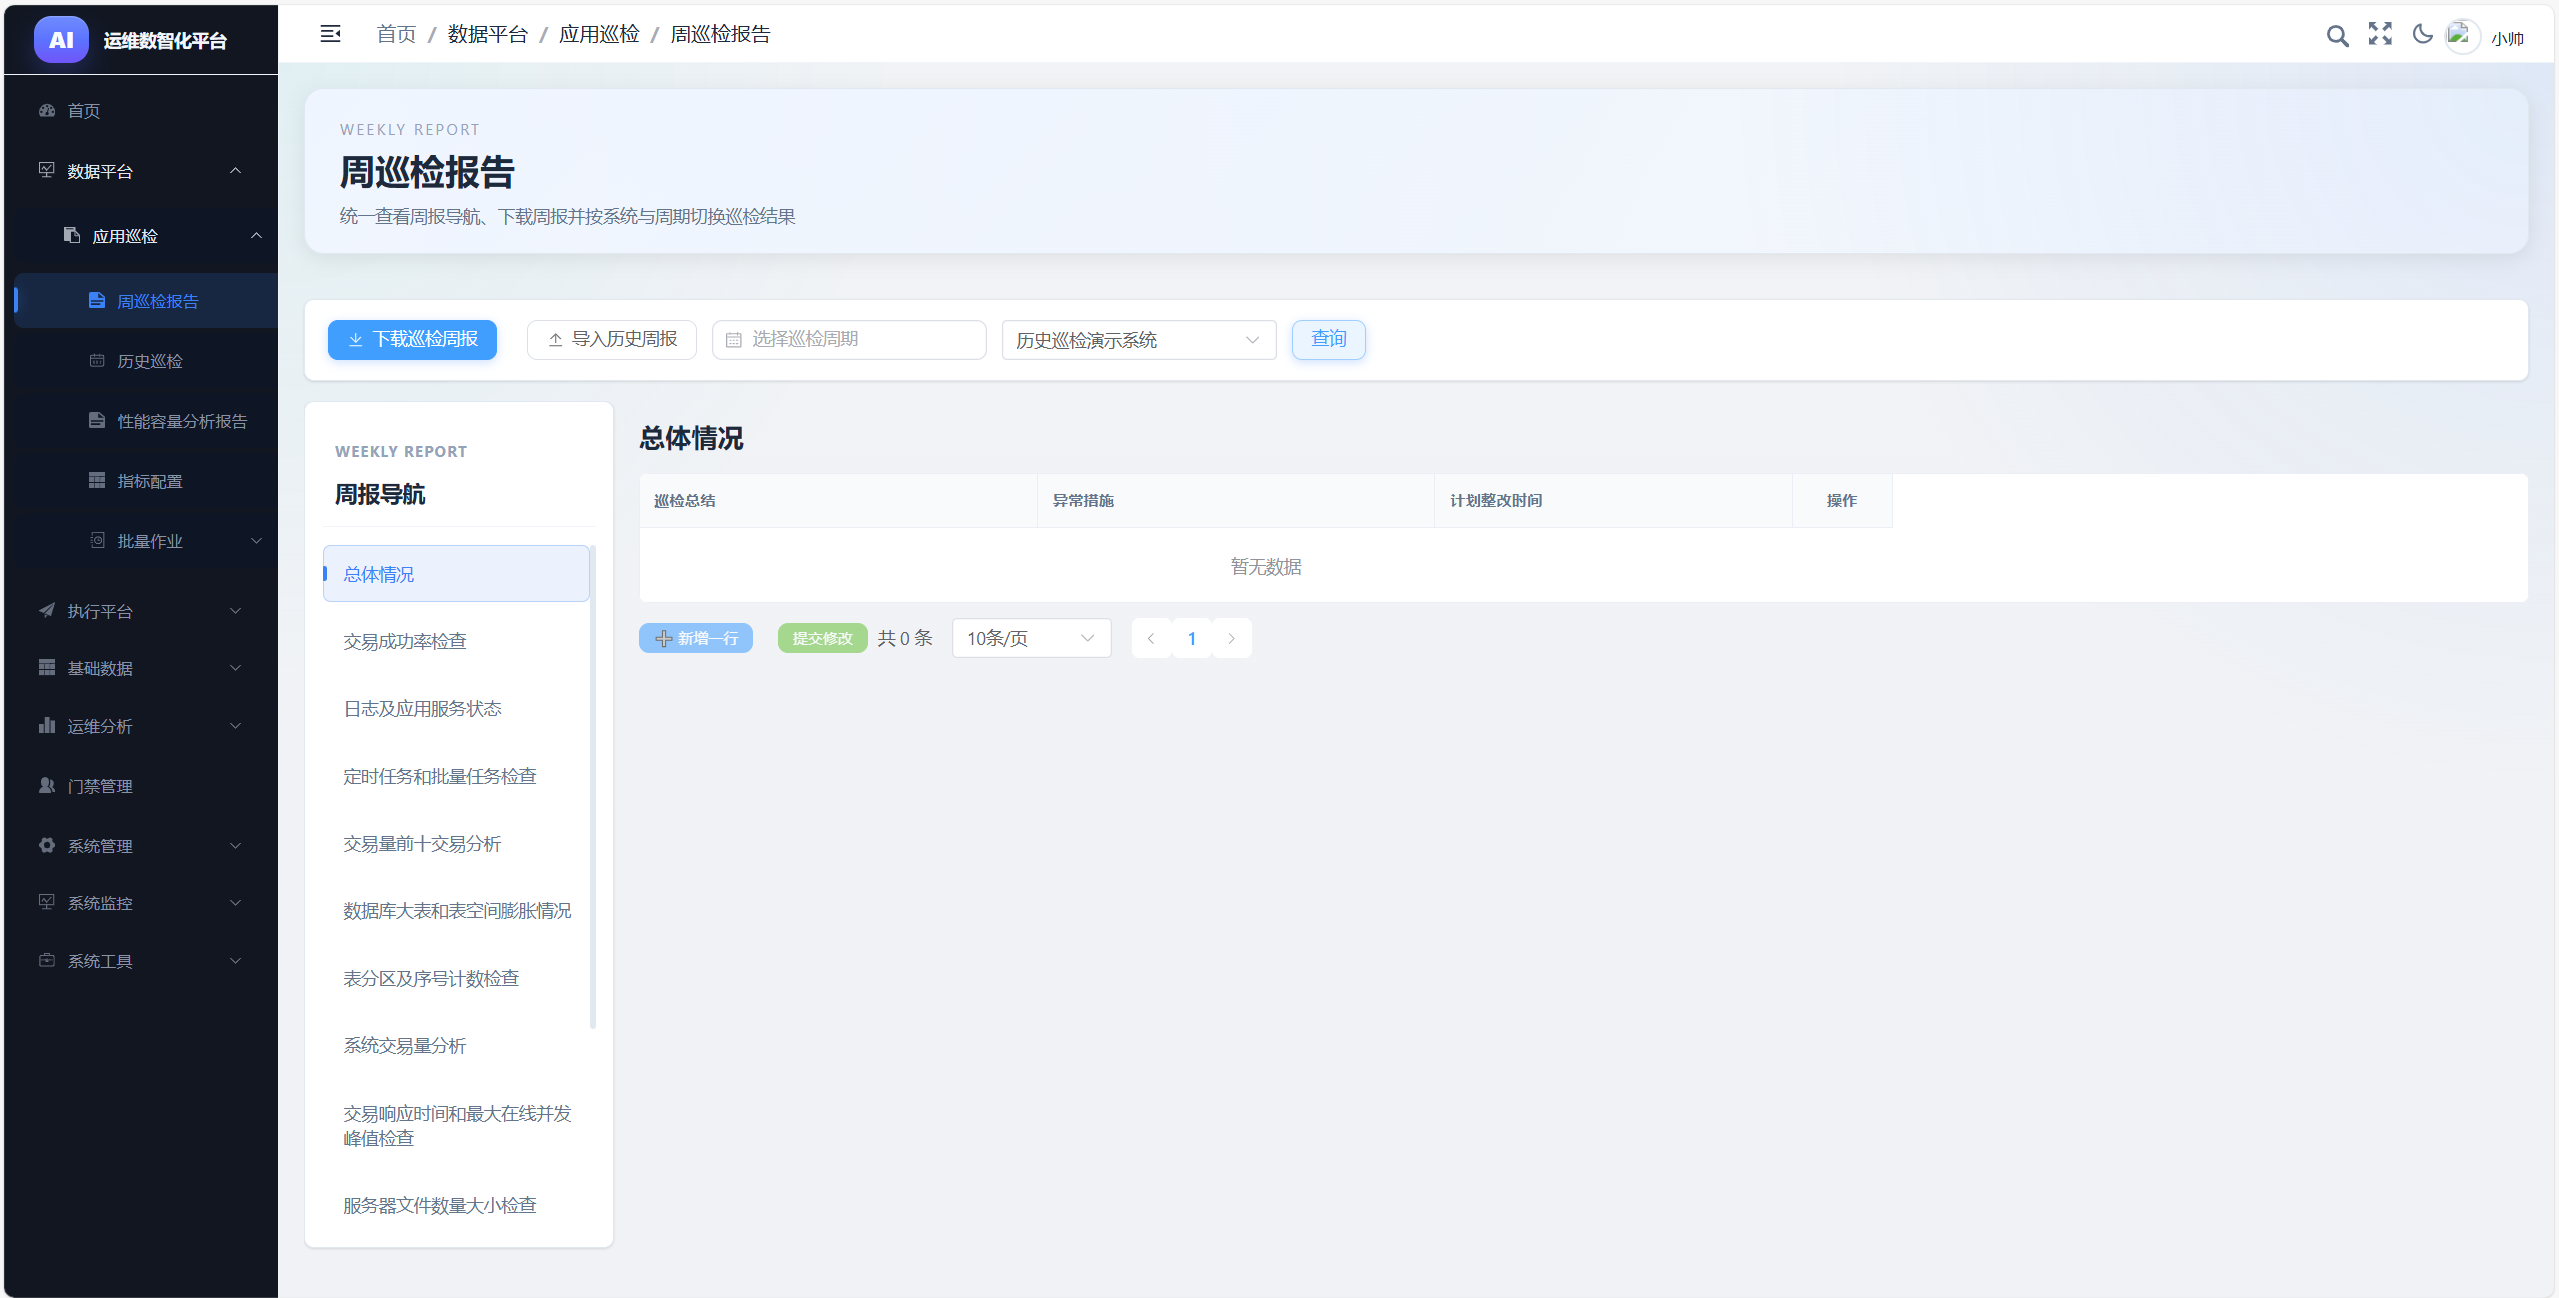The width and height of the screenshot is (2559, 1298).
Task: Click the 系统工具 toolbox icon
Action: coord(47,960)
